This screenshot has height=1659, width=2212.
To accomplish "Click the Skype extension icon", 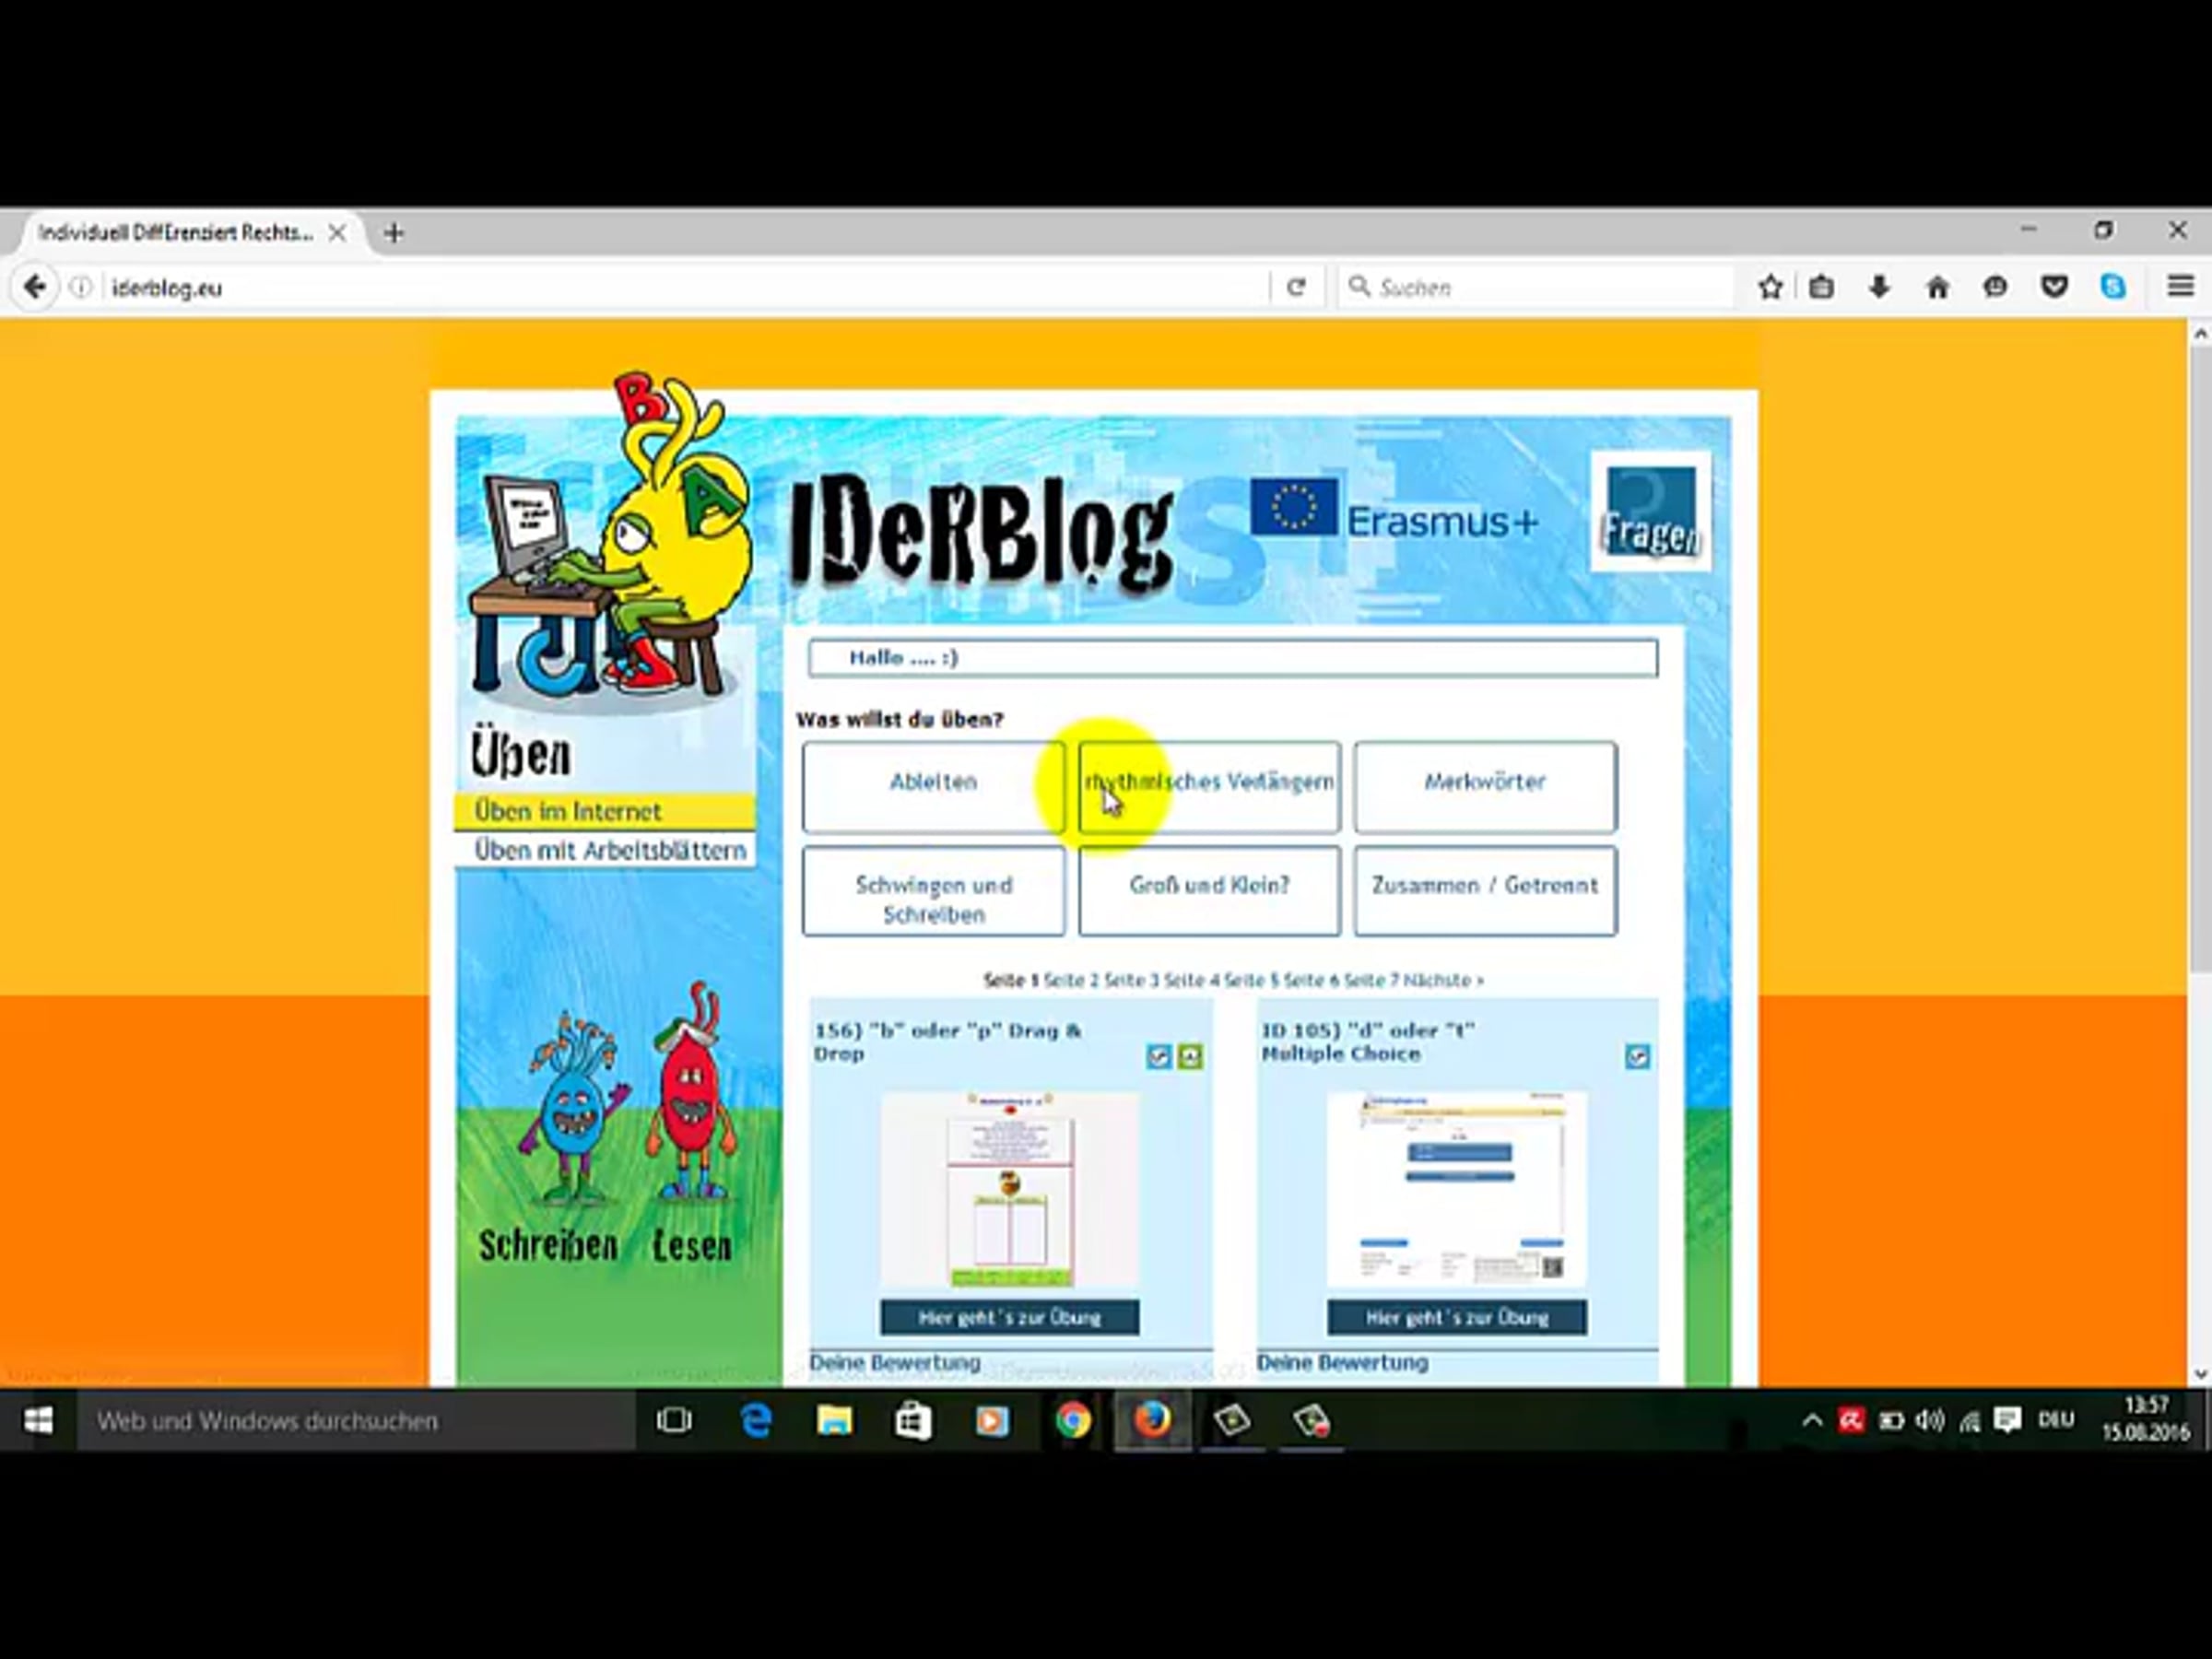I will (x=2112, y=288).
